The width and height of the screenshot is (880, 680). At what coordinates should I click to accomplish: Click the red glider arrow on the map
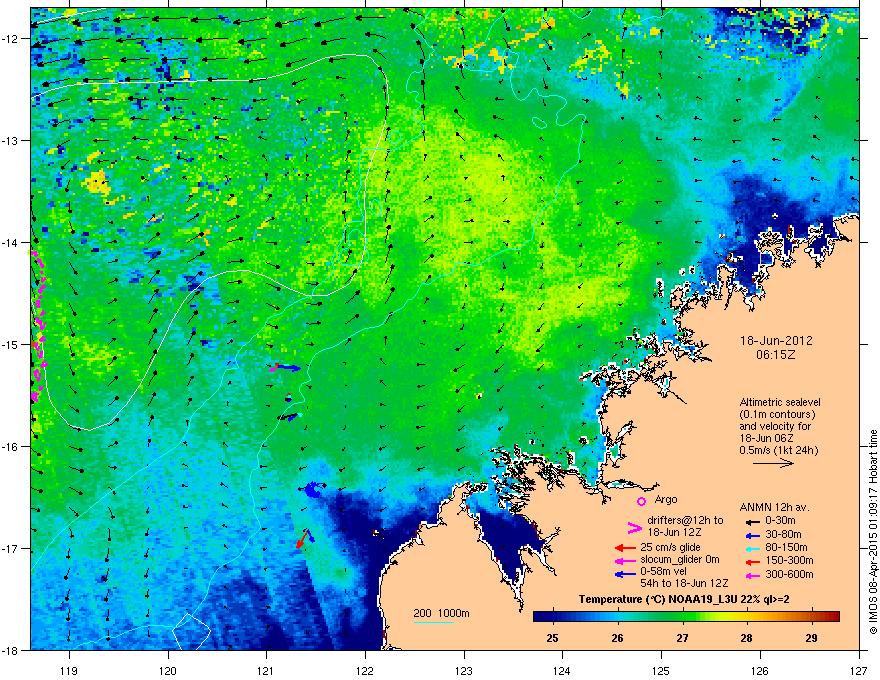click(x=301, y=540)
